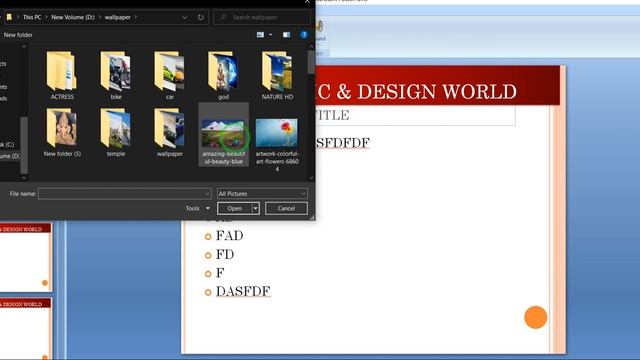Viewport: 640px width, 360px height.
Task: Click the help question mark icon
Action: 304,35
